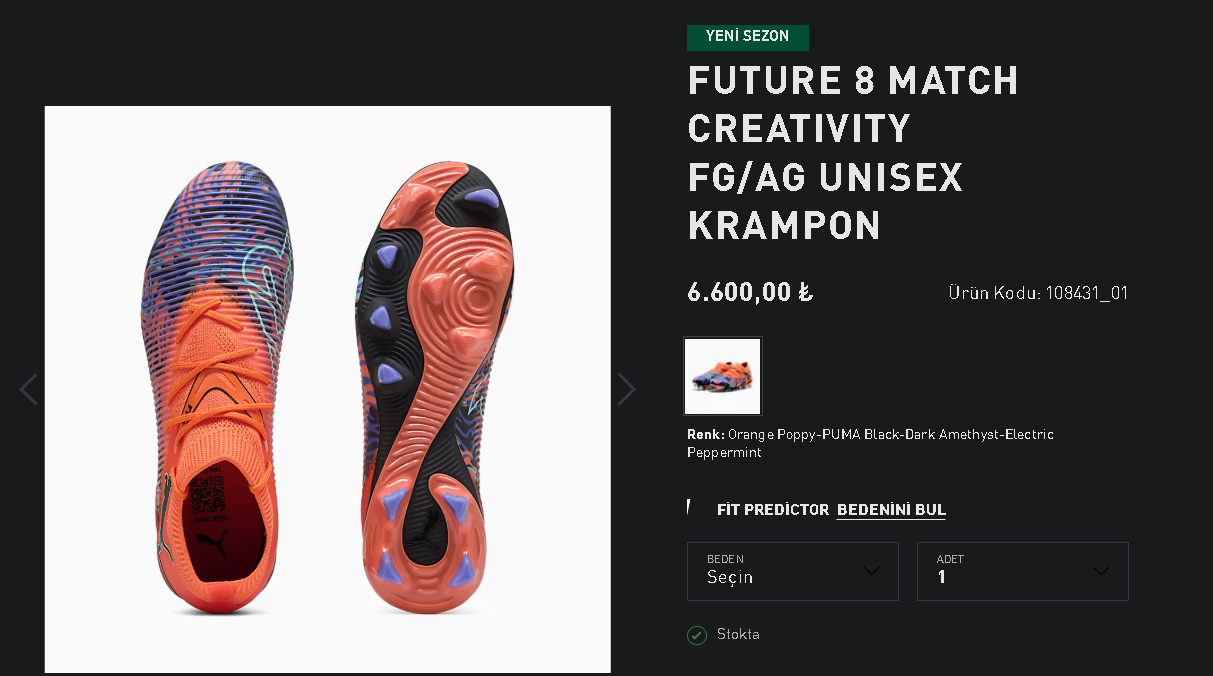
Task: Click the YENİ SEZON badge
Action: (x=747, y=37)
